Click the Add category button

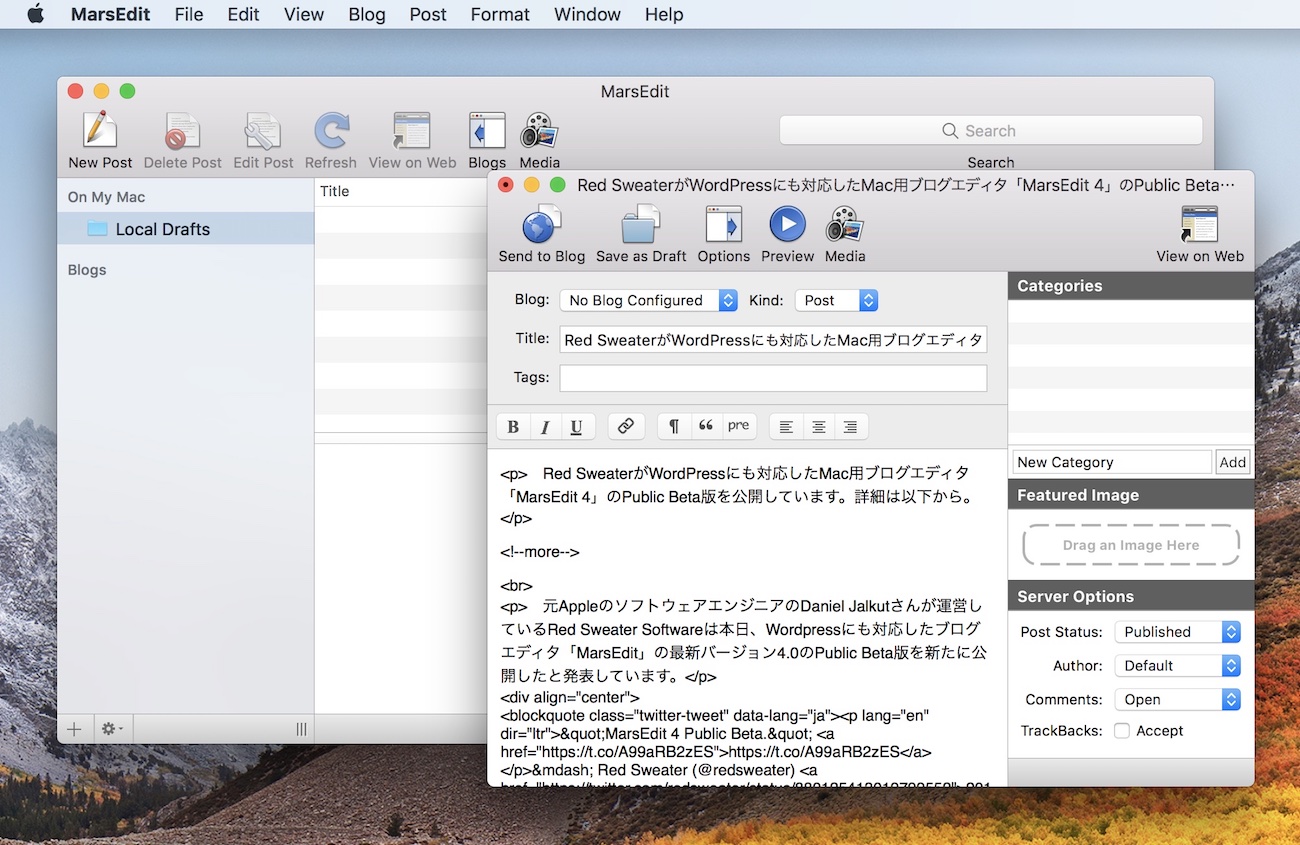tap(1233, 462)
